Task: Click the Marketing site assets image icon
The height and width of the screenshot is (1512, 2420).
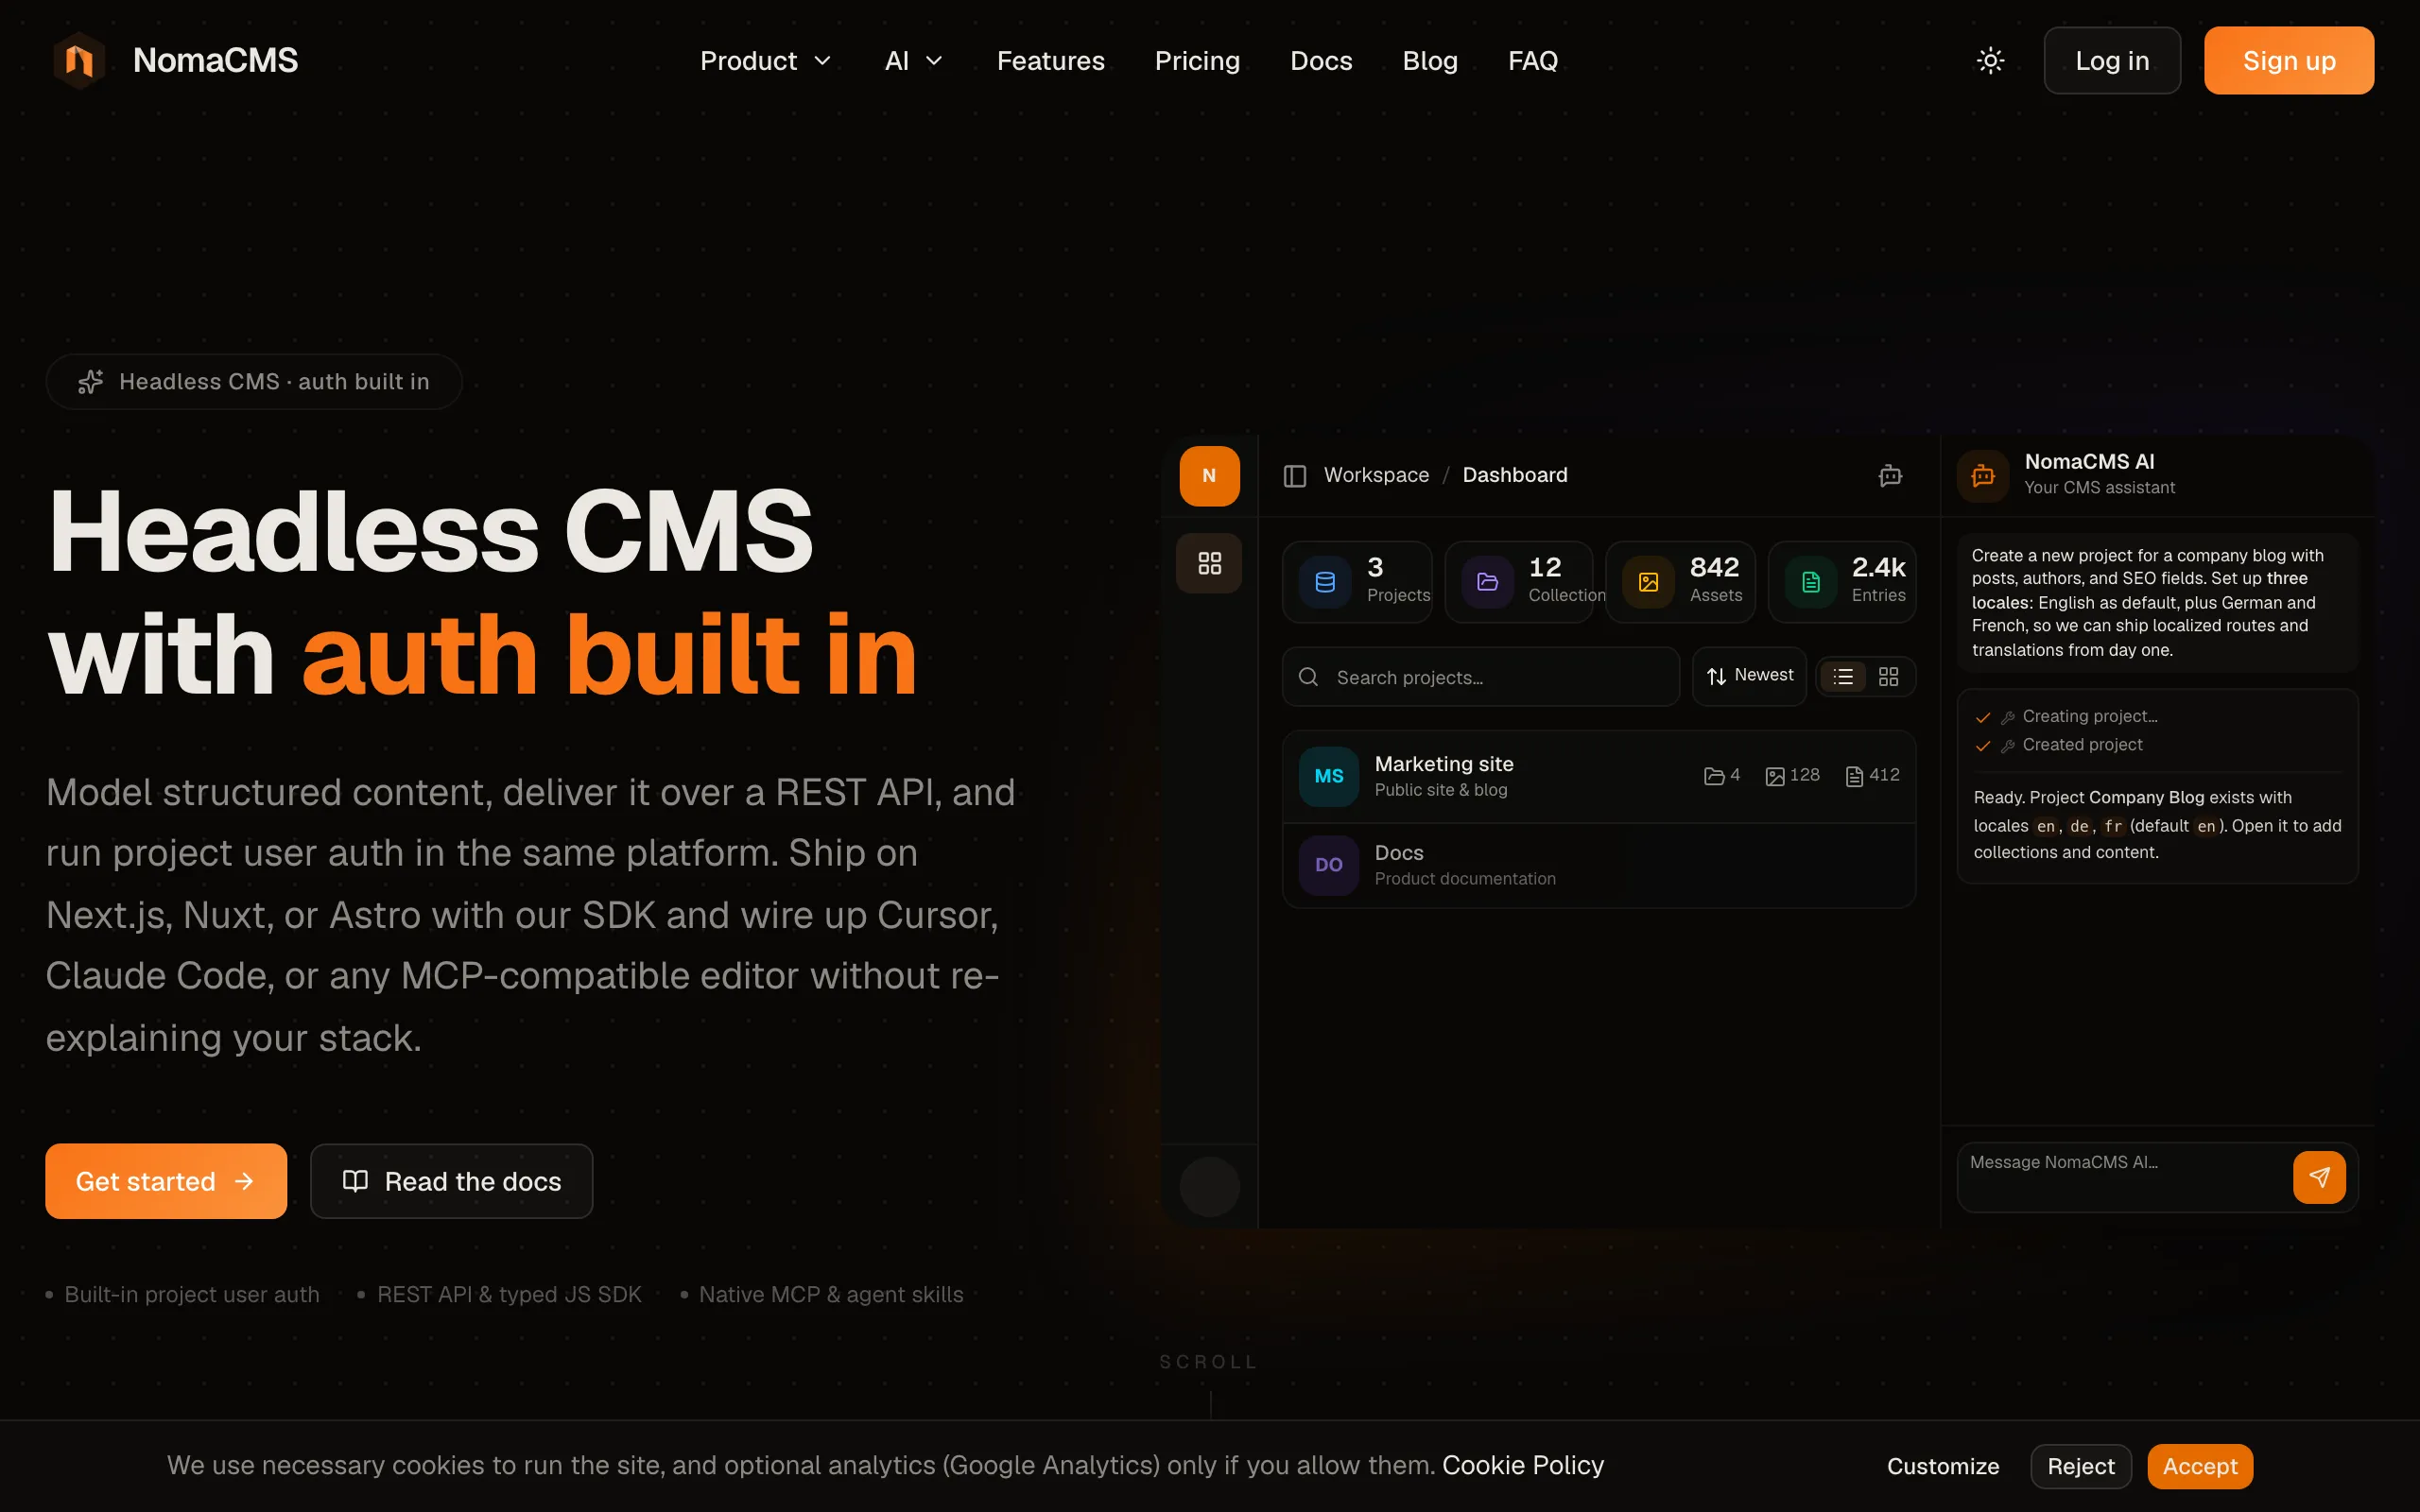Action: 1775,776
